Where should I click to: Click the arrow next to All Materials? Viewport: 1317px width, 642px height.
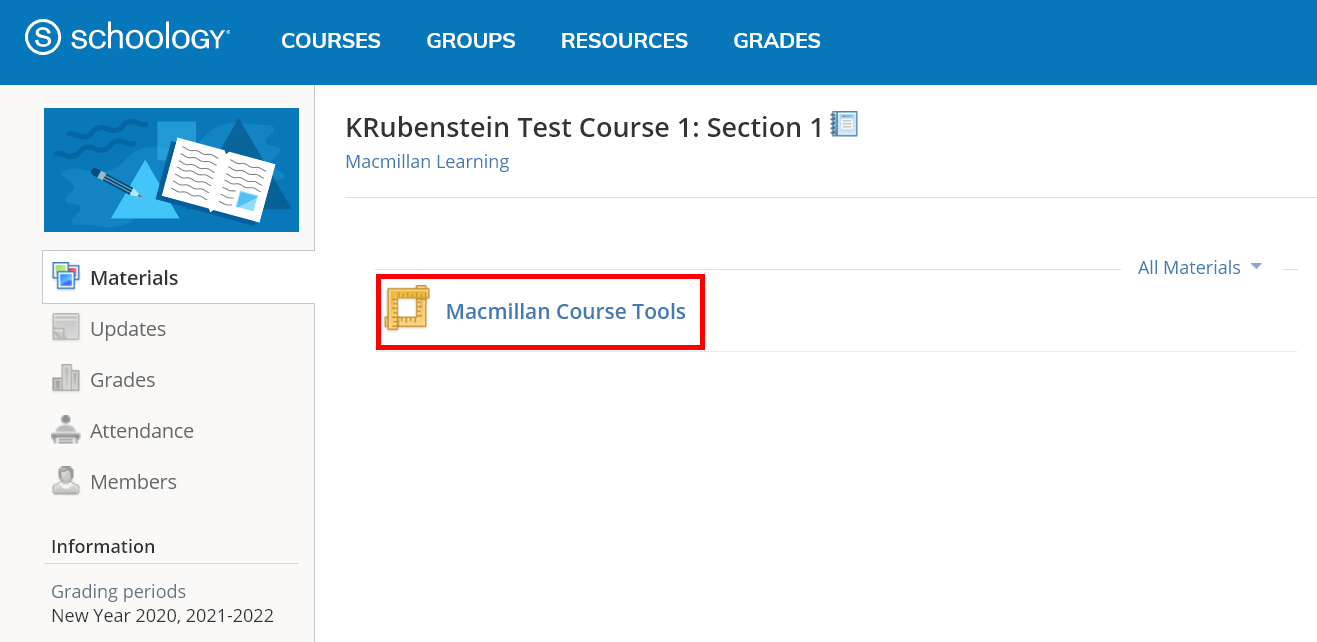1258,267
